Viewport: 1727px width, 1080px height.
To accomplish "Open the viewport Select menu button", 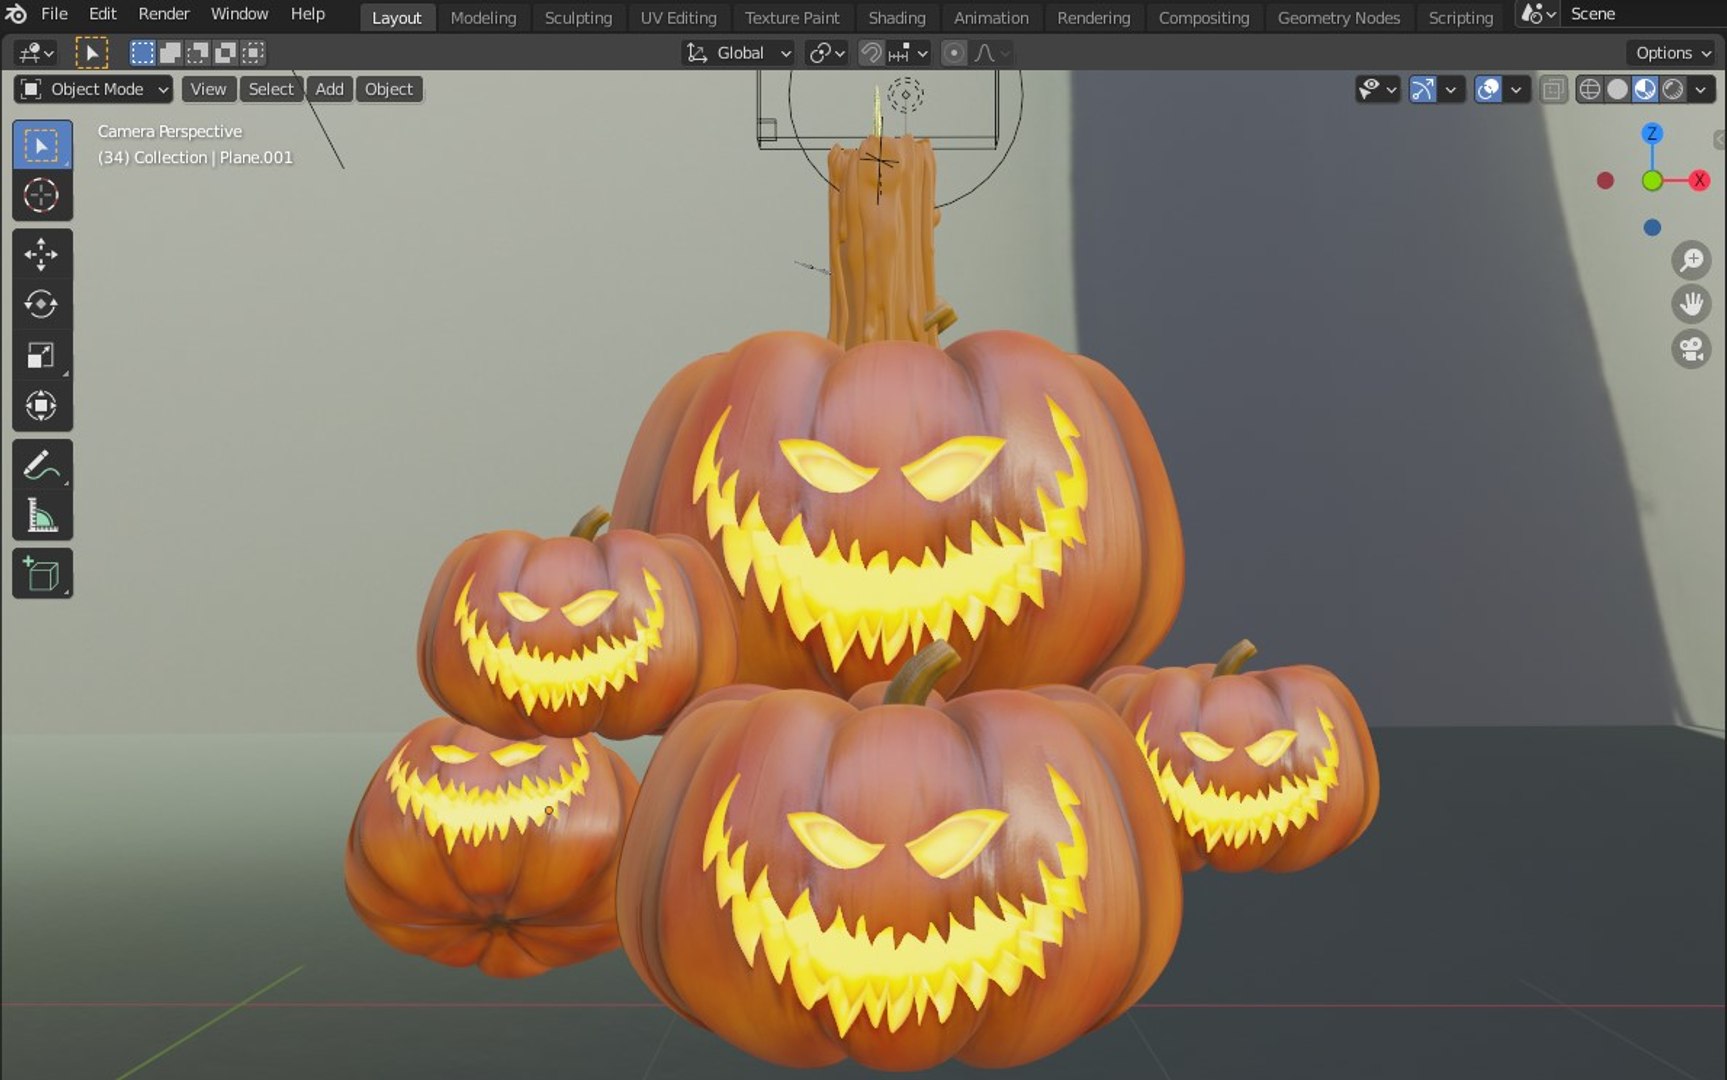I will tap(271, 89).
